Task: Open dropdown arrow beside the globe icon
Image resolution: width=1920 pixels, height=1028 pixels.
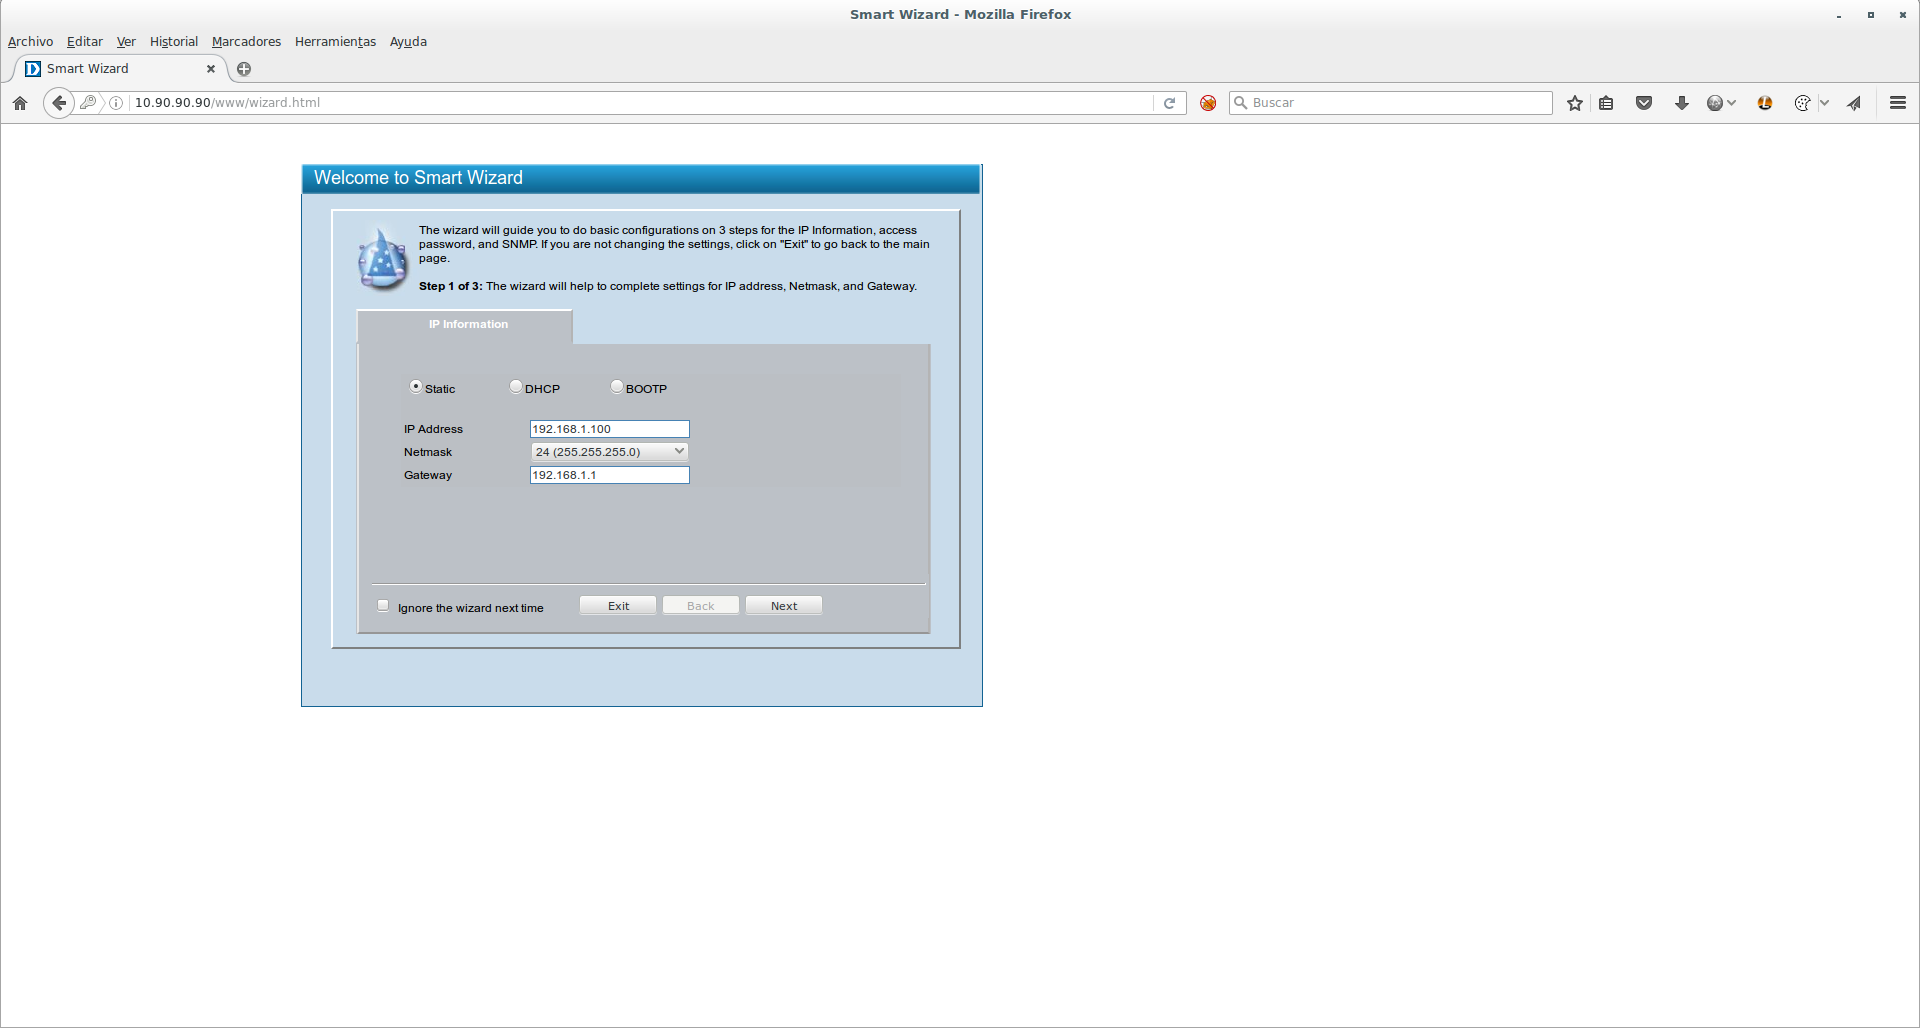Action: 1731,103
